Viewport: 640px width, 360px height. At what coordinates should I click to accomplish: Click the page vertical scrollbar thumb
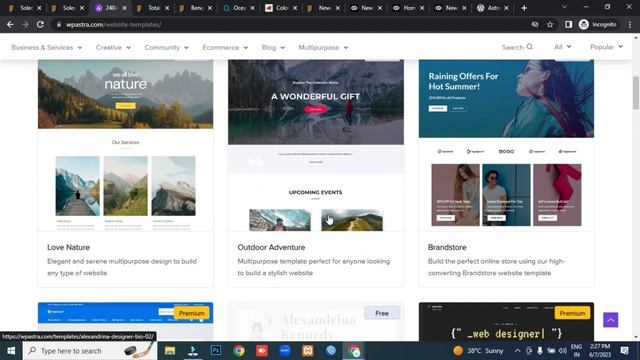[x=636, y=93]
